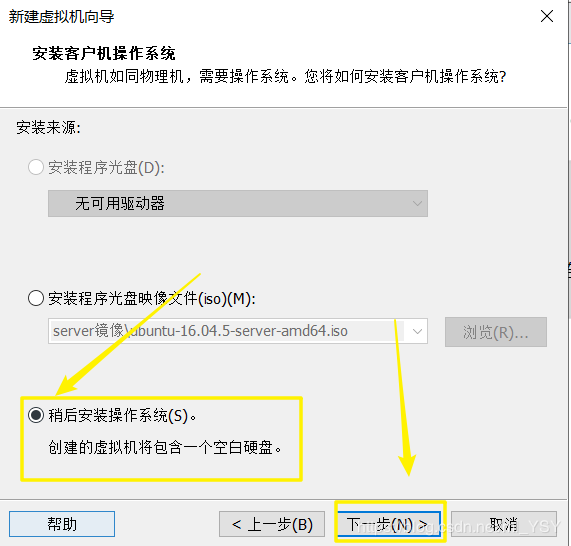
Task: Click the 安装客户机操作系统 heading
Action: (104, 54)
